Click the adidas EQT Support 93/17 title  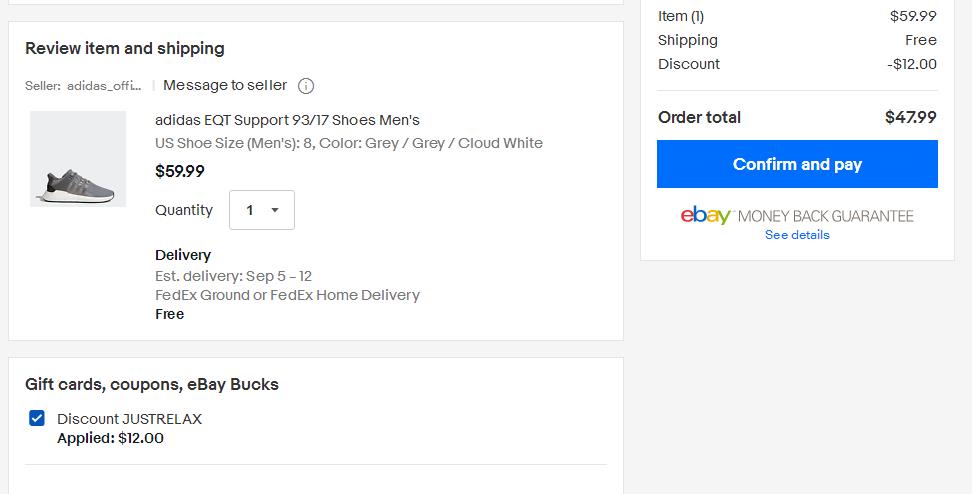click(x=287, y=120)
